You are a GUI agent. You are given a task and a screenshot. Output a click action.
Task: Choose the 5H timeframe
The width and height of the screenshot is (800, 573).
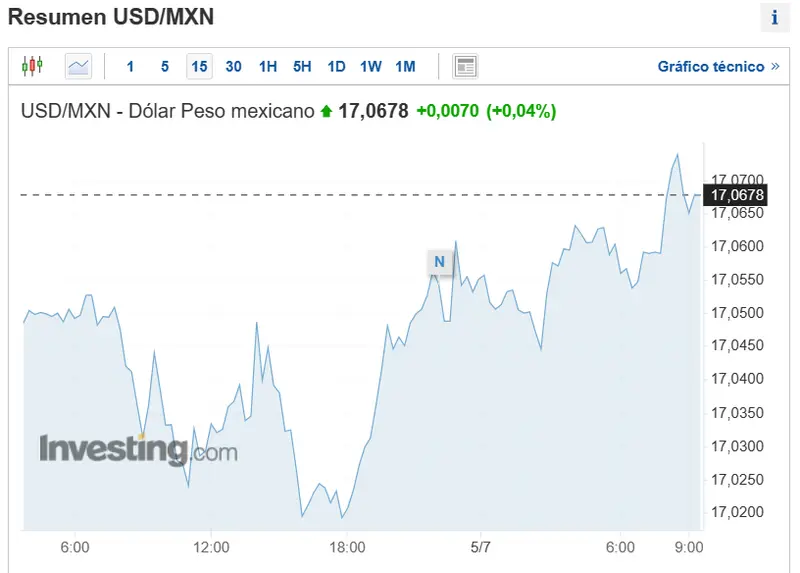[302, 67]
